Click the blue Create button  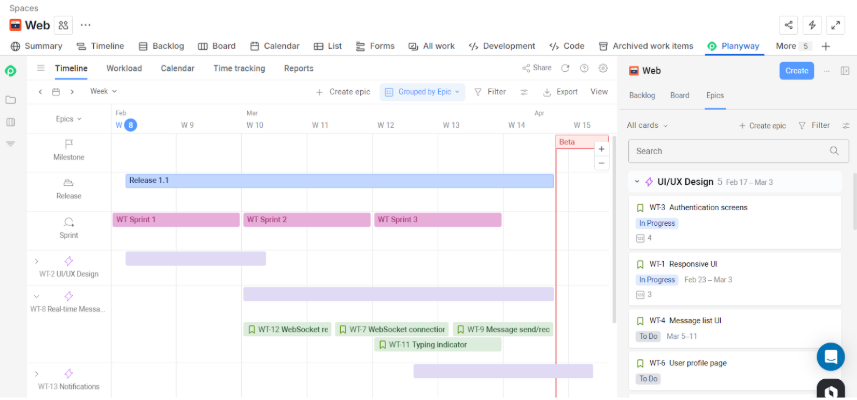click(x=796, y=70)
